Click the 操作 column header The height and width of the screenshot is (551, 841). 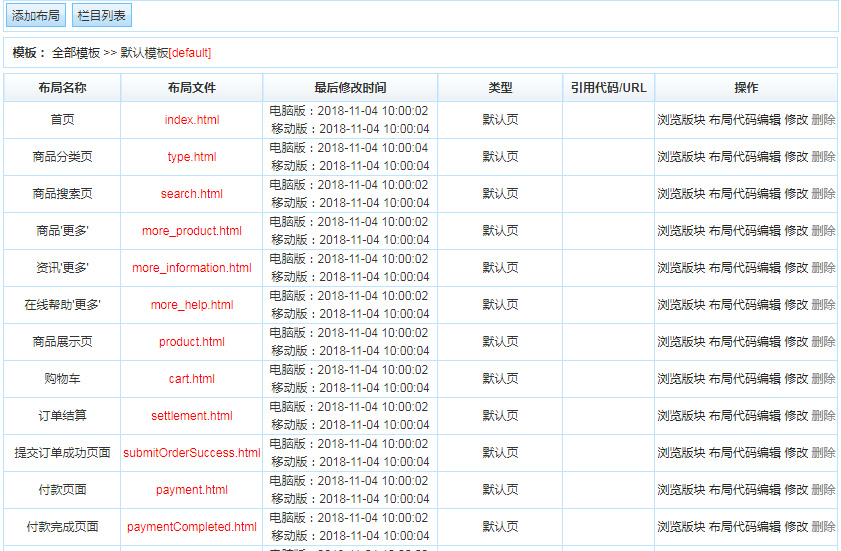click(746, 87)
